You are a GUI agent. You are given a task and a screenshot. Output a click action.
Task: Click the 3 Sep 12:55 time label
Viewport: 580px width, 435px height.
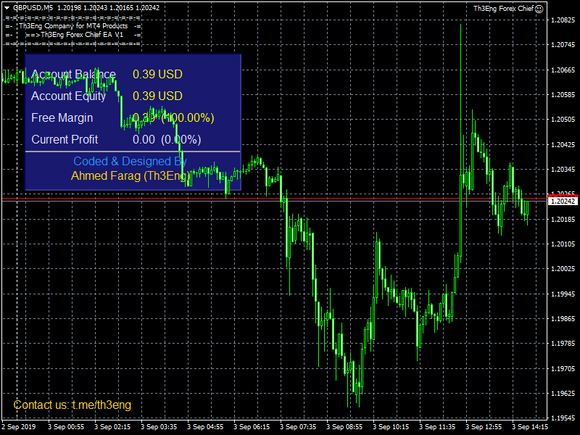tap(483, 427)
